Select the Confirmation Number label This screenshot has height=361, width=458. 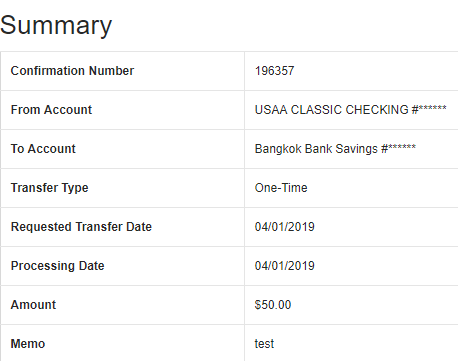pyautogui.click(x=72, y=71)
